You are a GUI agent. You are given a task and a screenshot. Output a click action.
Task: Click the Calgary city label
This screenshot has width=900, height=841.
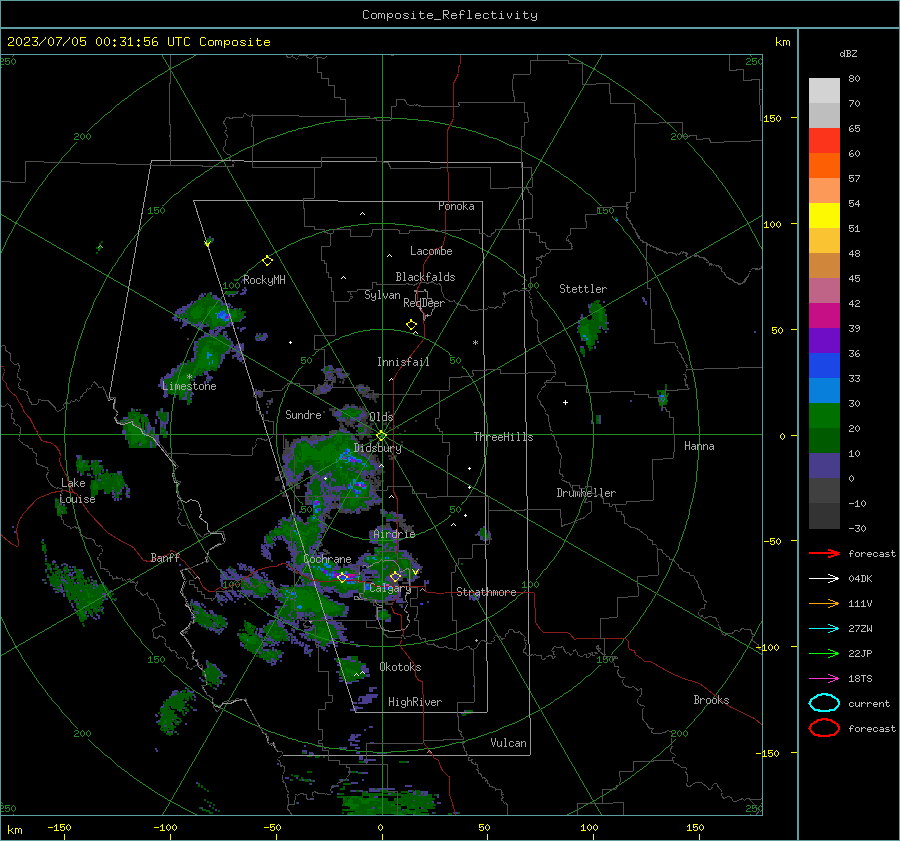point(390,588)
